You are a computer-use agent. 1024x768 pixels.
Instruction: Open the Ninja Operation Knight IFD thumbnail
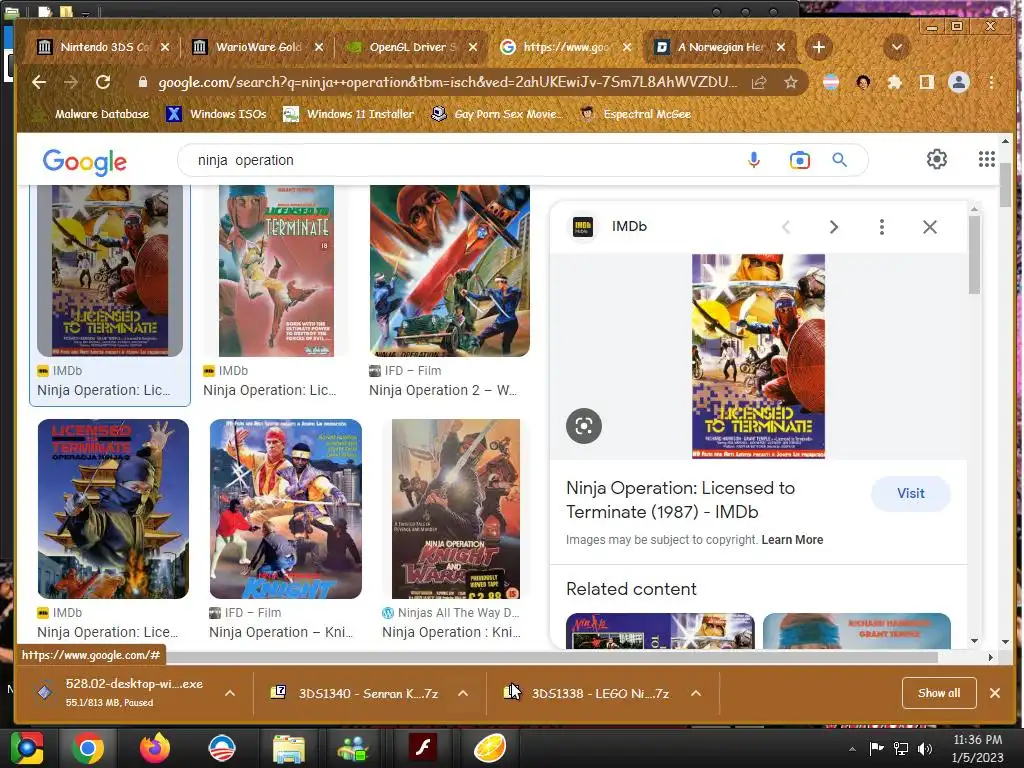point(285,509)
